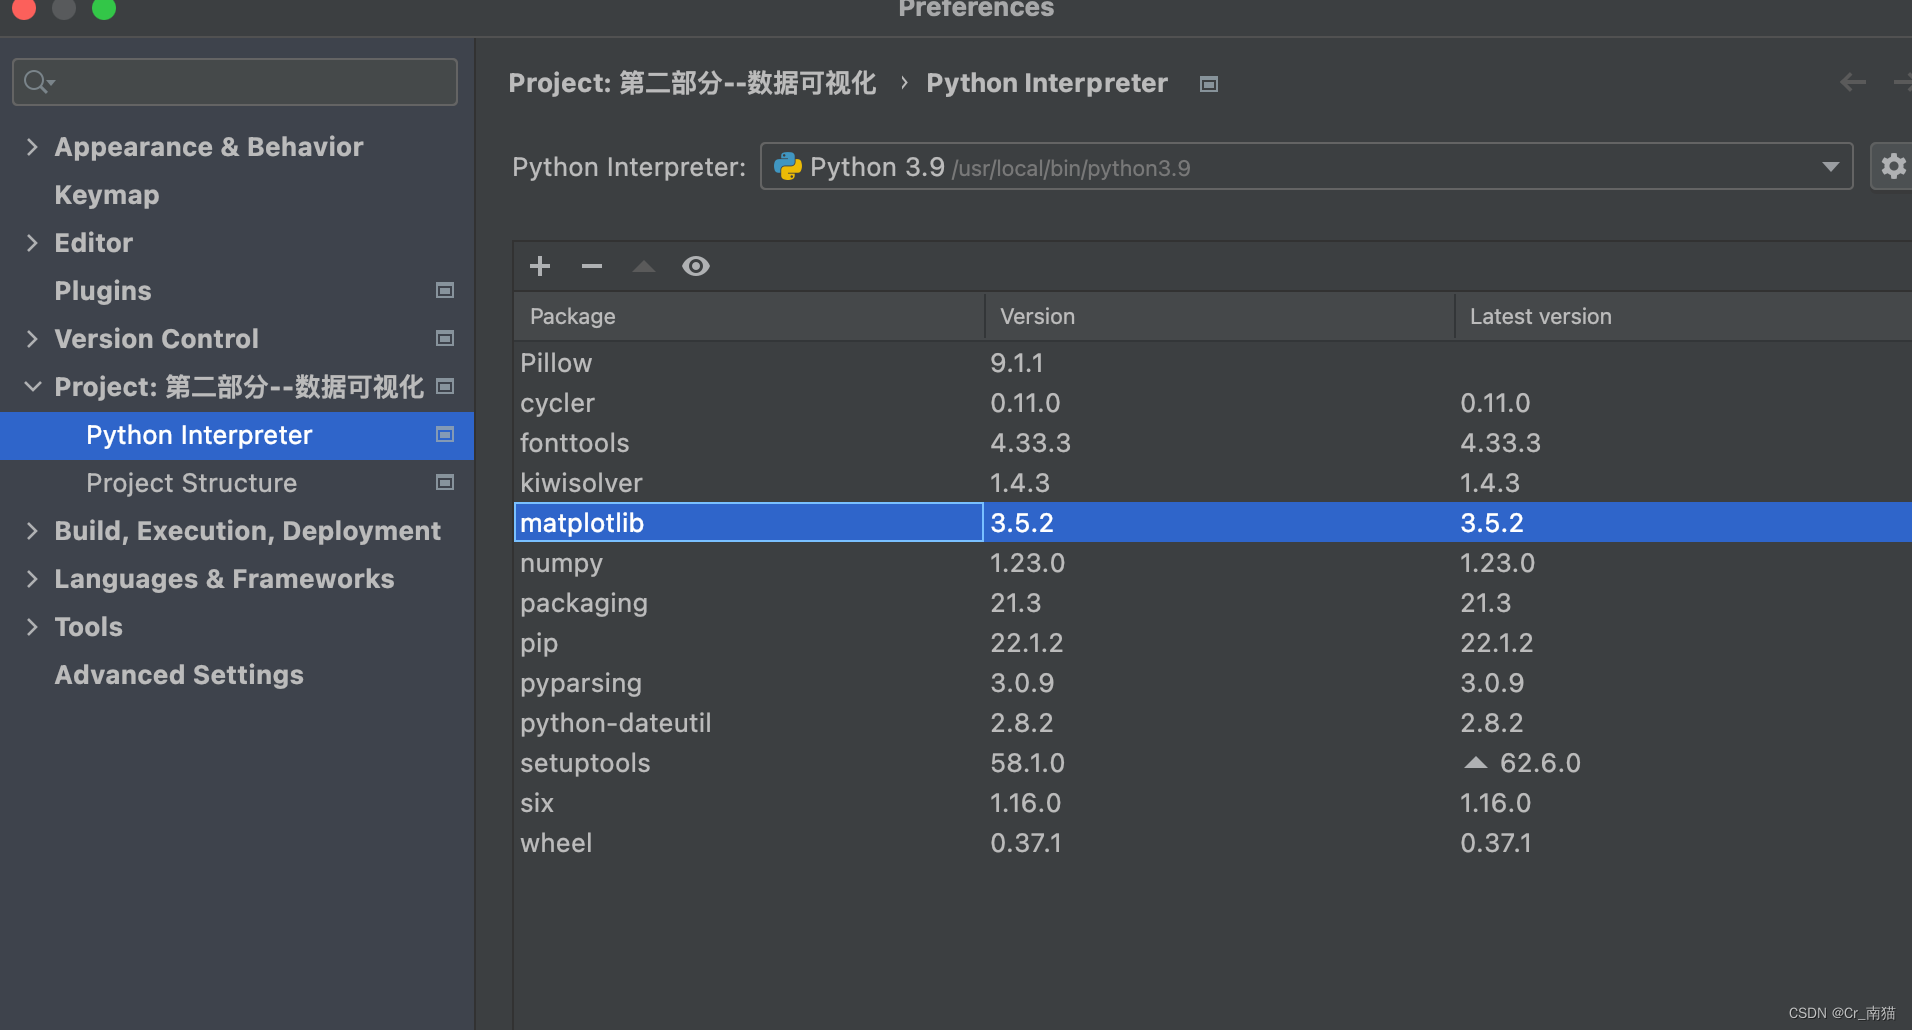Click marker icon beside Project Structure

pyautogui.click(x=445, y=482)
